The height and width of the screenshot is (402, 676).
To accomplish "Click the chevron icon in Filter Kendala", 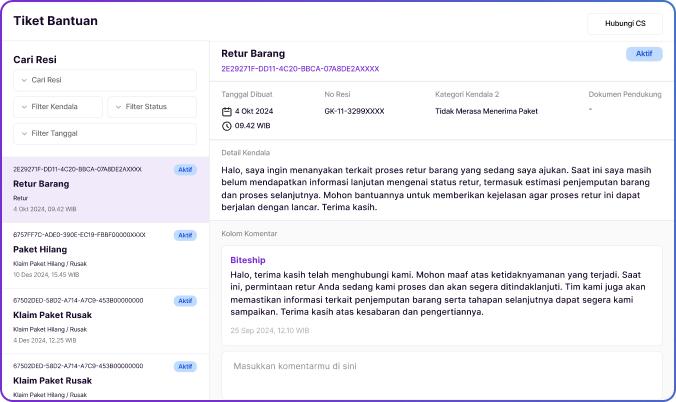I will pos(24,106).
